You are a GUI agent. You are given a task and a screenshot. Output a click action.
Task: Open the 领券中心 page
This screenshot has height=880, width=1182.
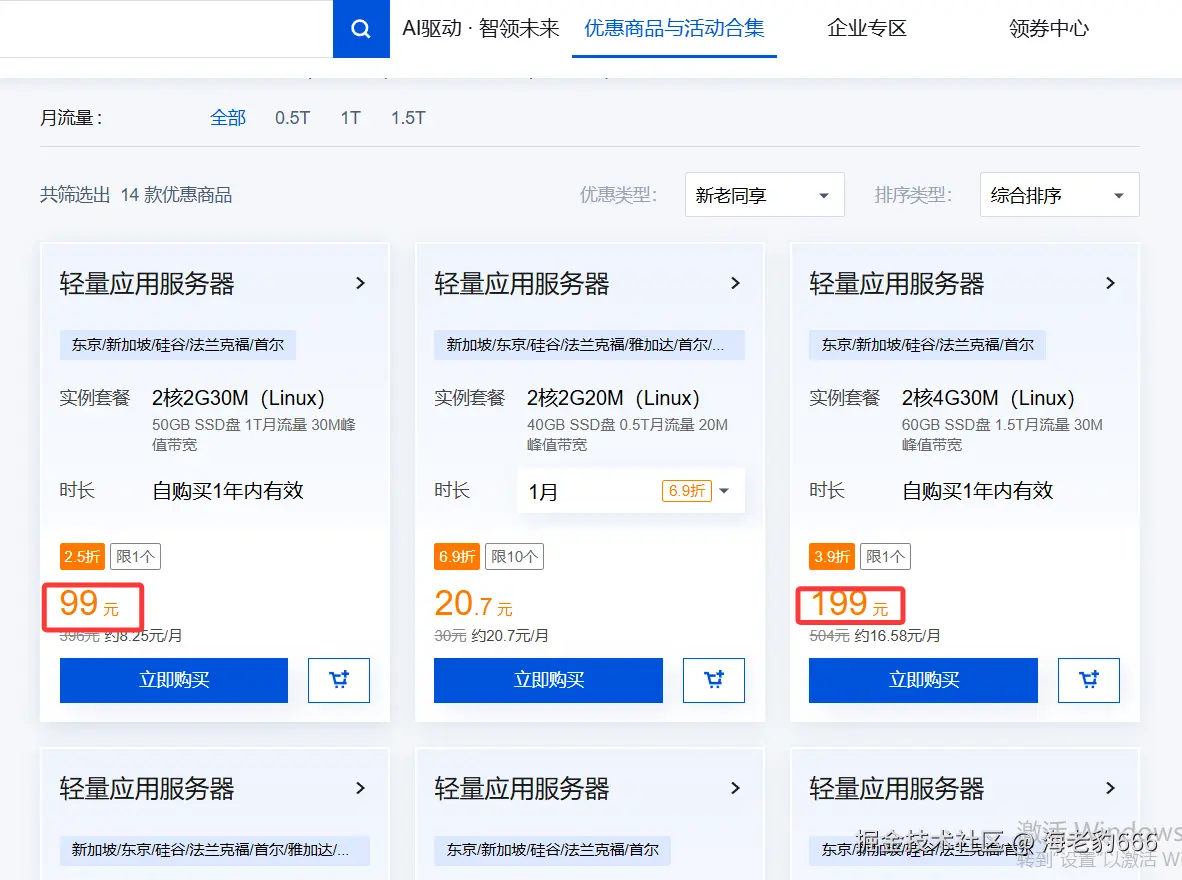(x=1049, y=29)
